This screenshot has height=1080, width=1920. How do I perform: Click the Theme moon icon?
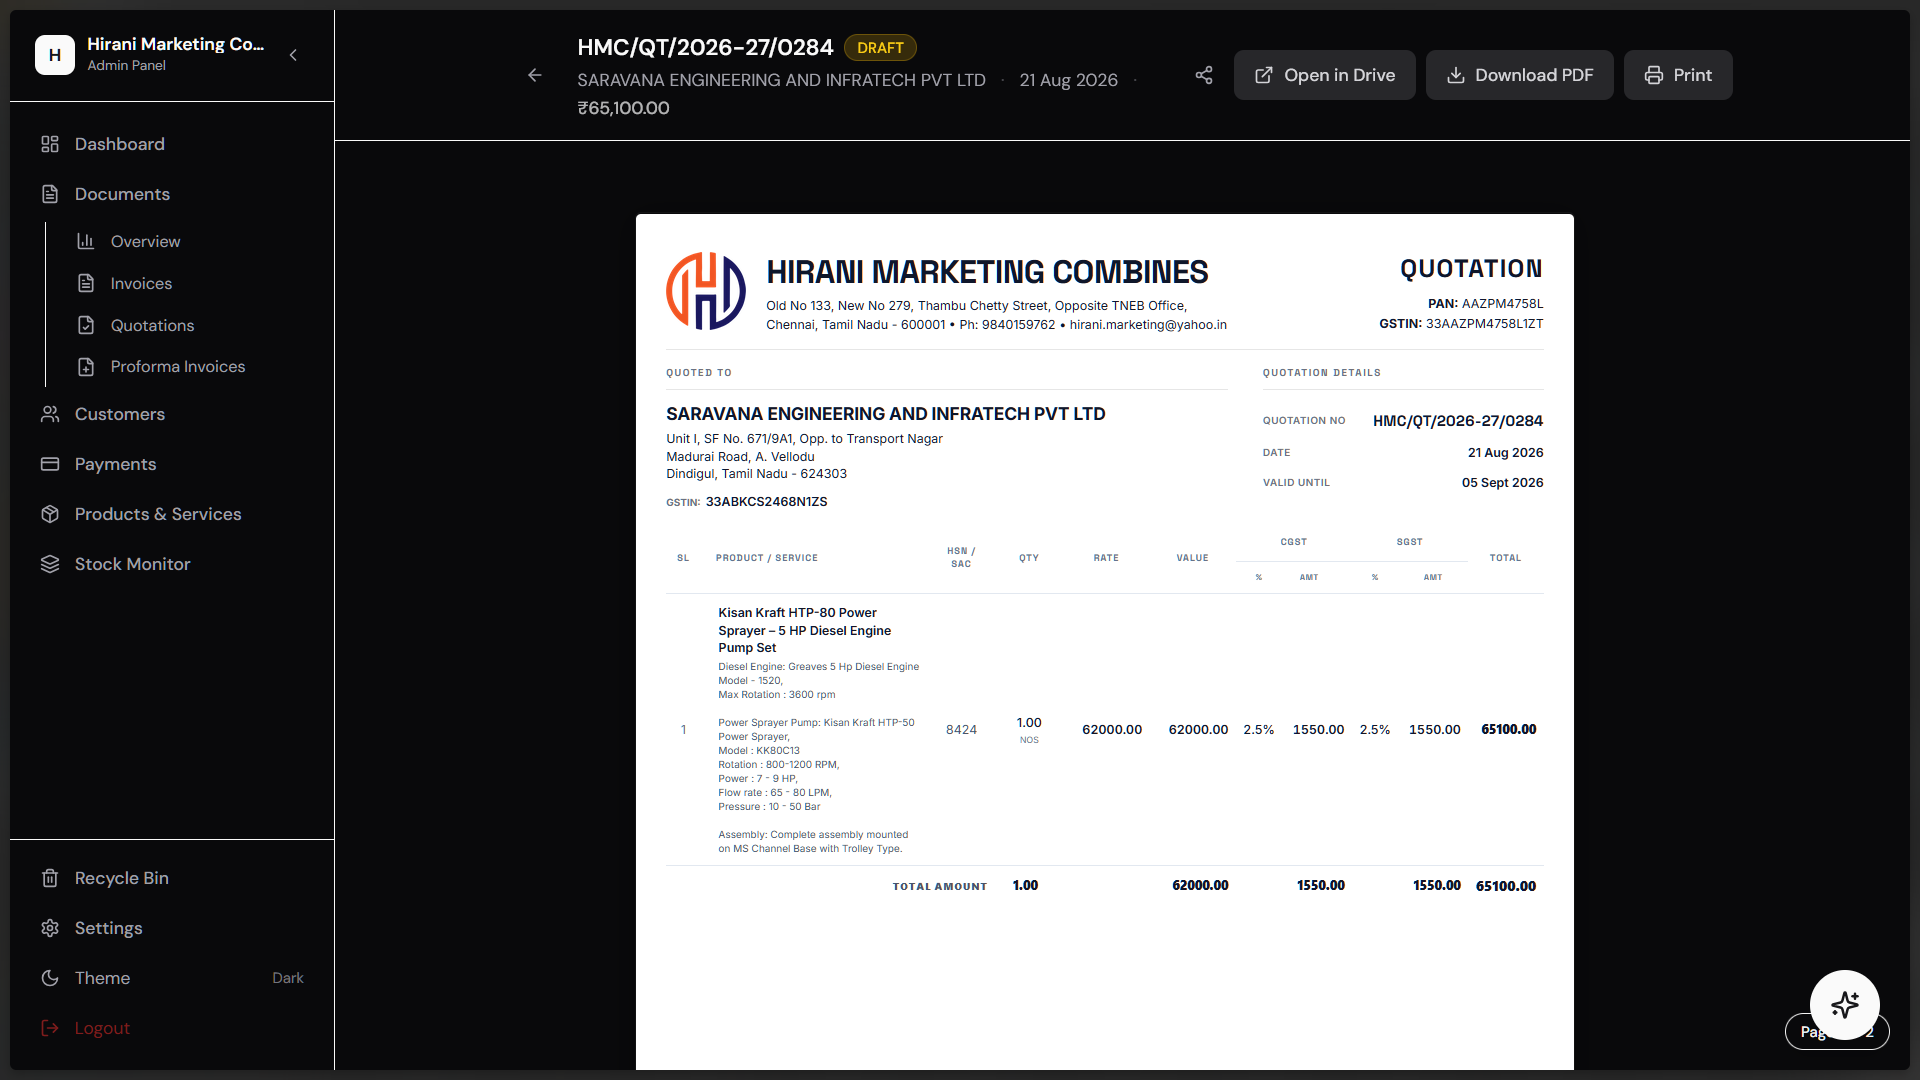pyautogui.click(x=50, y=978)
